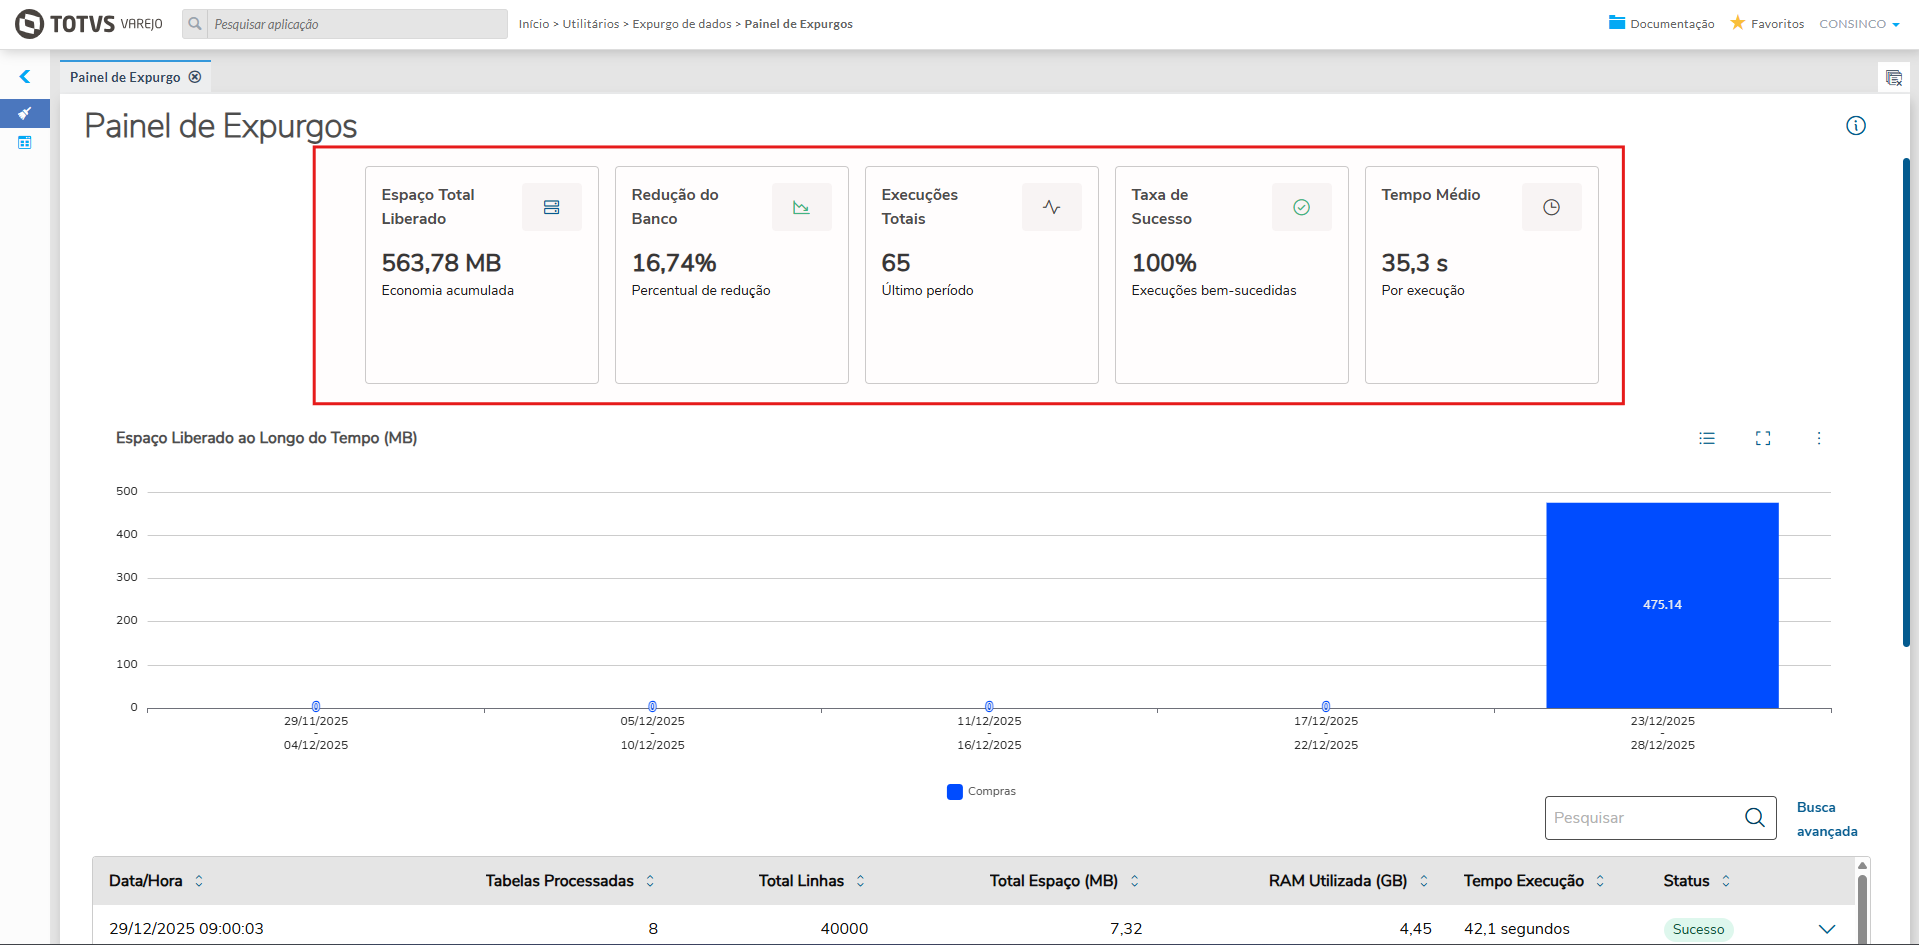Open Documentação folder link
Image resolution: width=1919 pixels, height=945 pixels.
[1661, 23]
